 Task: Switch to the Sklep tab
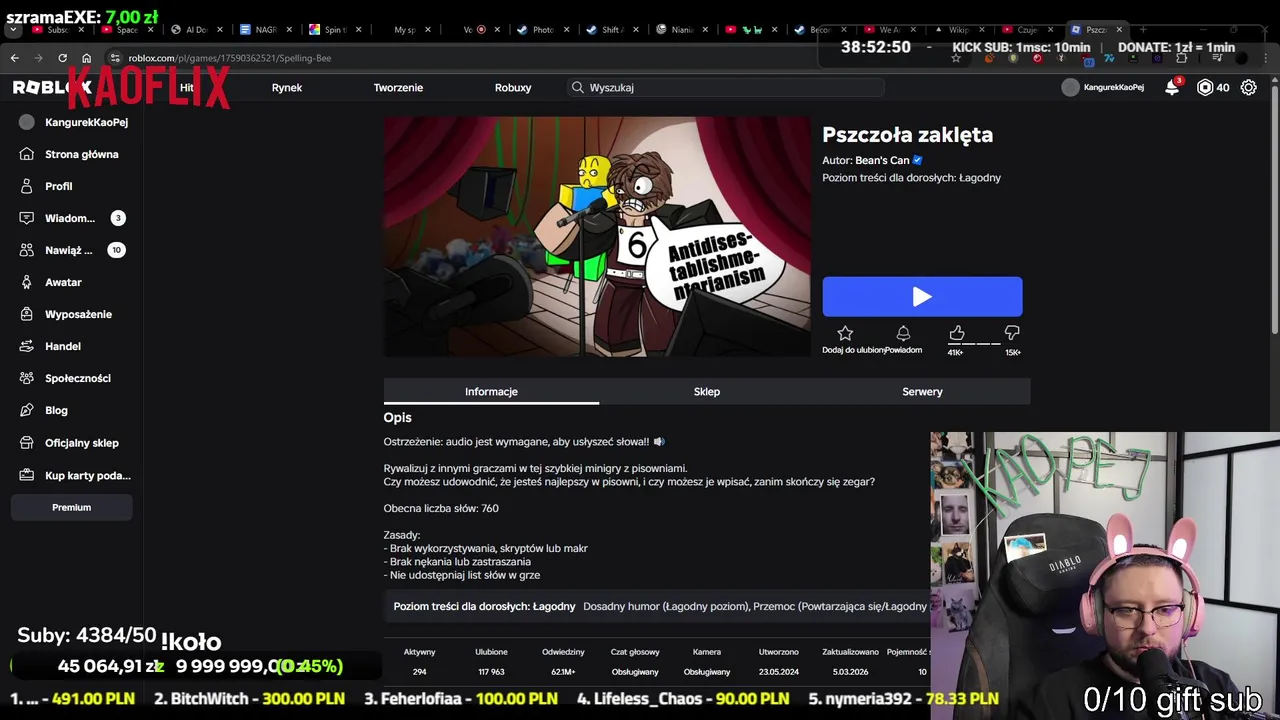click(x=707, y=392)
